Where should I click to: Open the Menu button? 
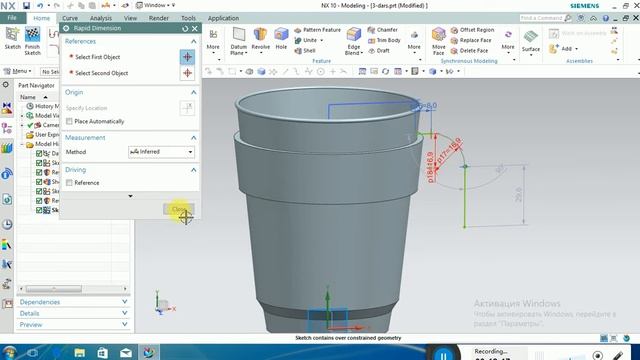coord(18,71)
